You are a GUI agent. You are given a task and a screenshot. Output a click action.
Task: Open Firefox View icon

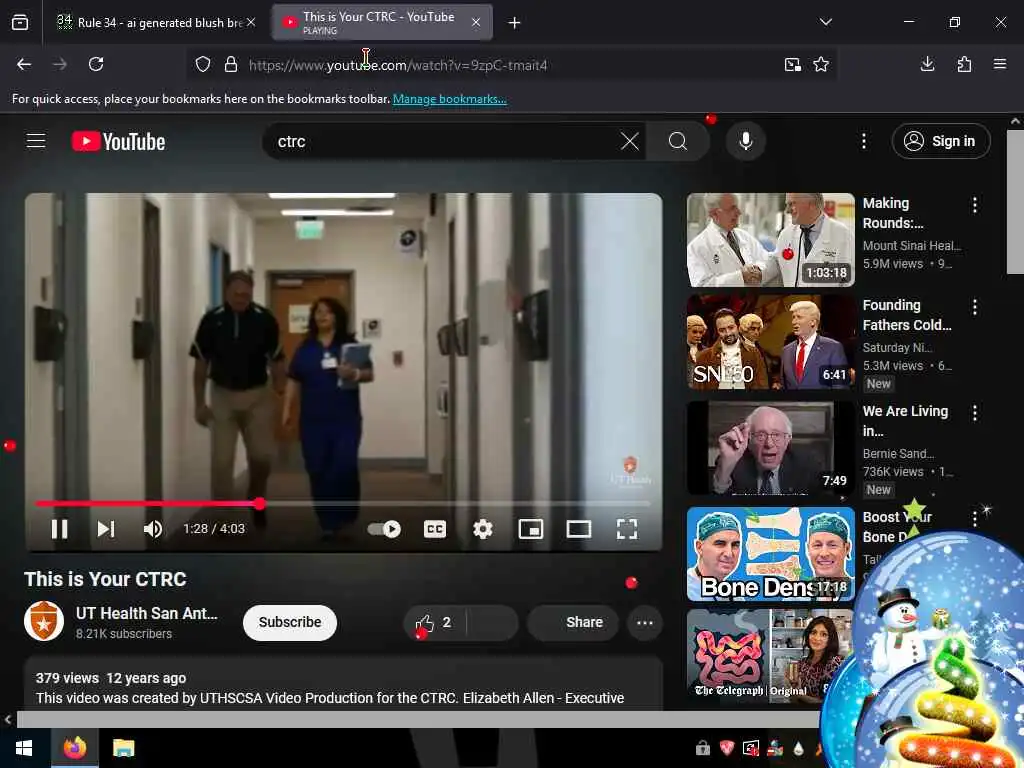[20, 23]
